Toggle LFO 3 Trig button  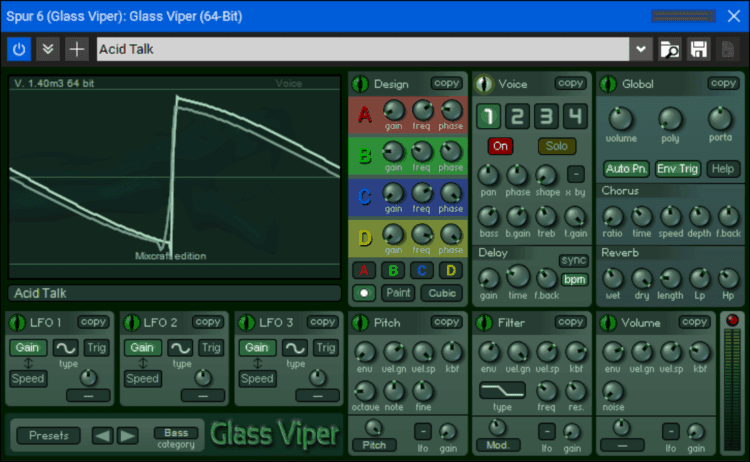325,348
